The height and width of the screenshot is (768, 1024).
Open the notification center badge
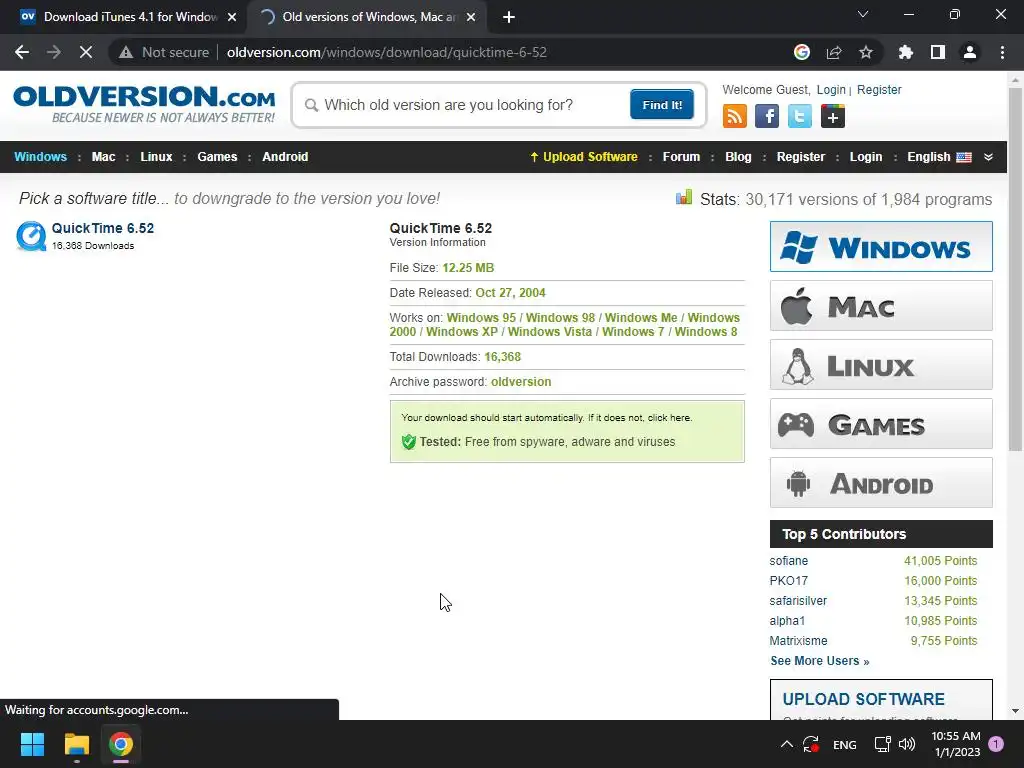[x=996, y=744]
